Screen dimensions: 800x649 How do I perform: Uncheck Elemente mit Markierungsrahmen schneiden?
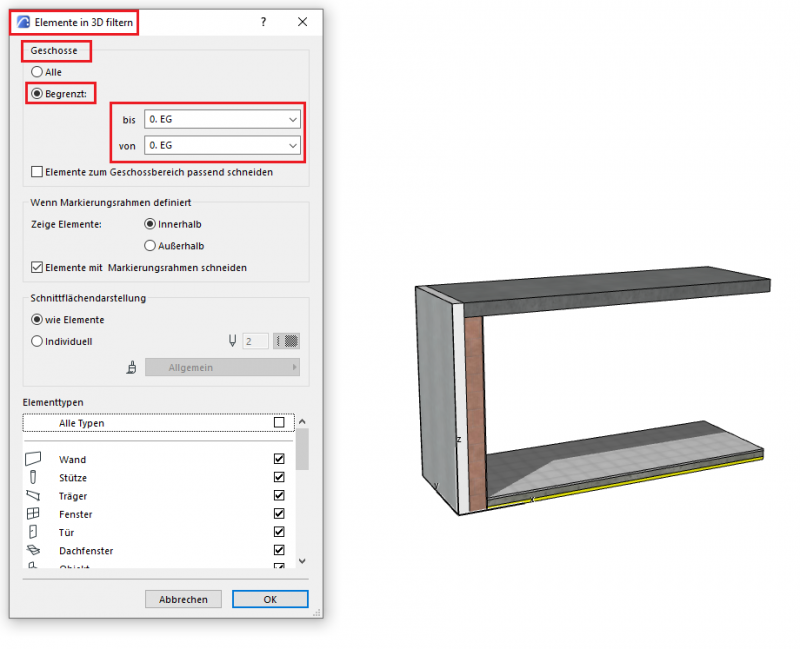[x=38, y=267]
